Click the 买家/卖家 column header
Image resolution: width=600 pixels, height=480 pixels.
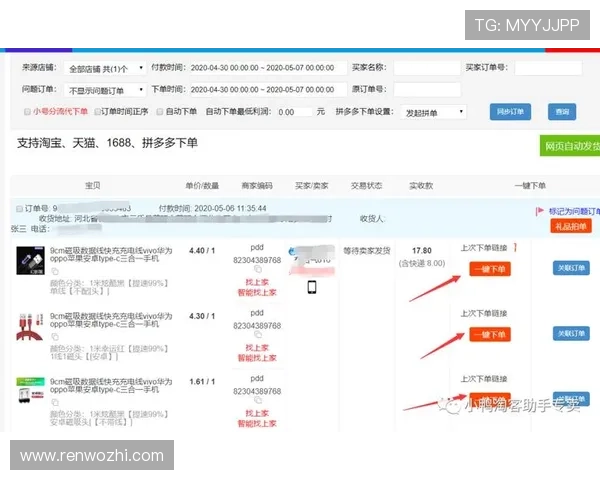[x=312, y=186]
